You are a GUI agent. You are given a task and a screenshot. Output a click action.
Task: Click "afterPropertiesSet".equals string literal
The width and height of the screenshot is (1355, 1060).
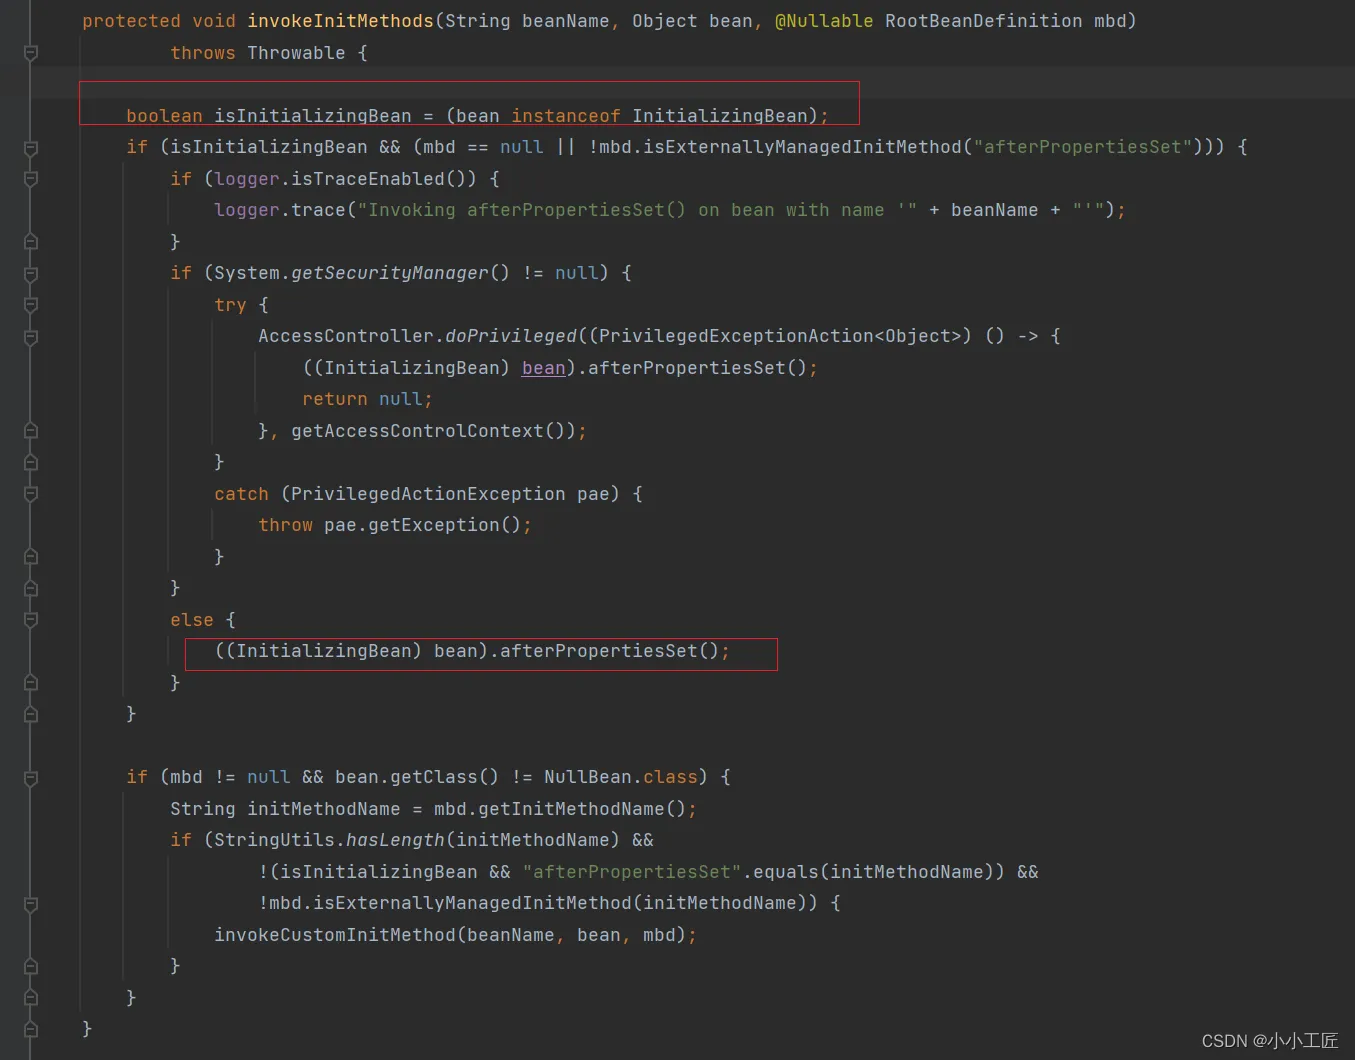click(632, 872)
